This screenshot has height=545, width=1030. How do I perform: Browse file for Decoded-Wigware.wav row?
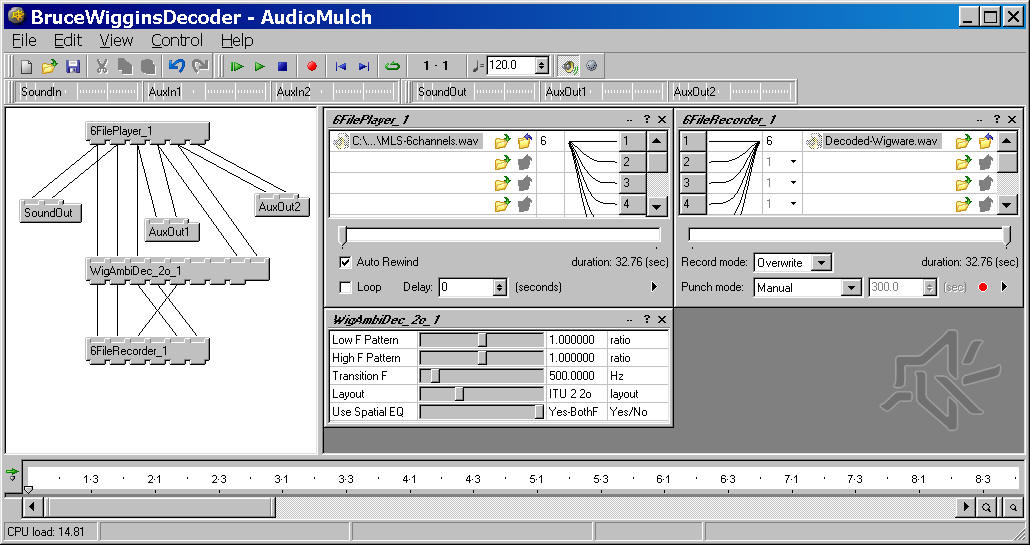pyautogui.click(x=963, y=141)
